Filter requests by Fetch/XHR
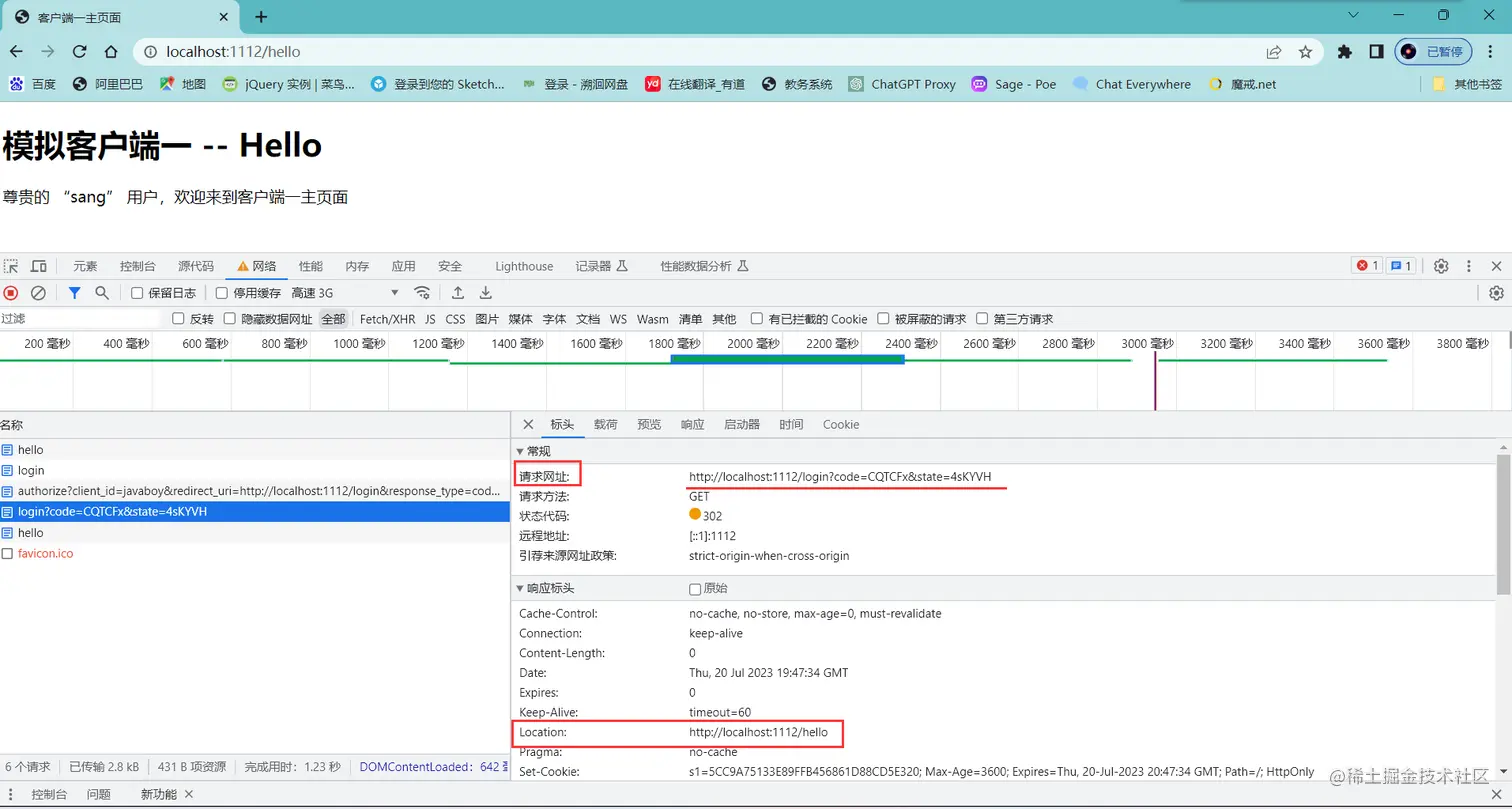This screenshot has width=1512, height=809. click(387, 319)
